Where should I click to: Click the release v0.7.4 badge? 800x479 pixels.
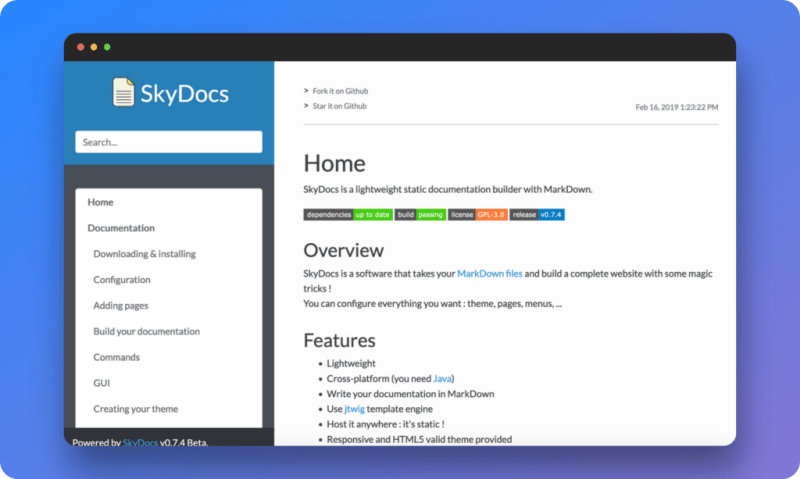537,215
